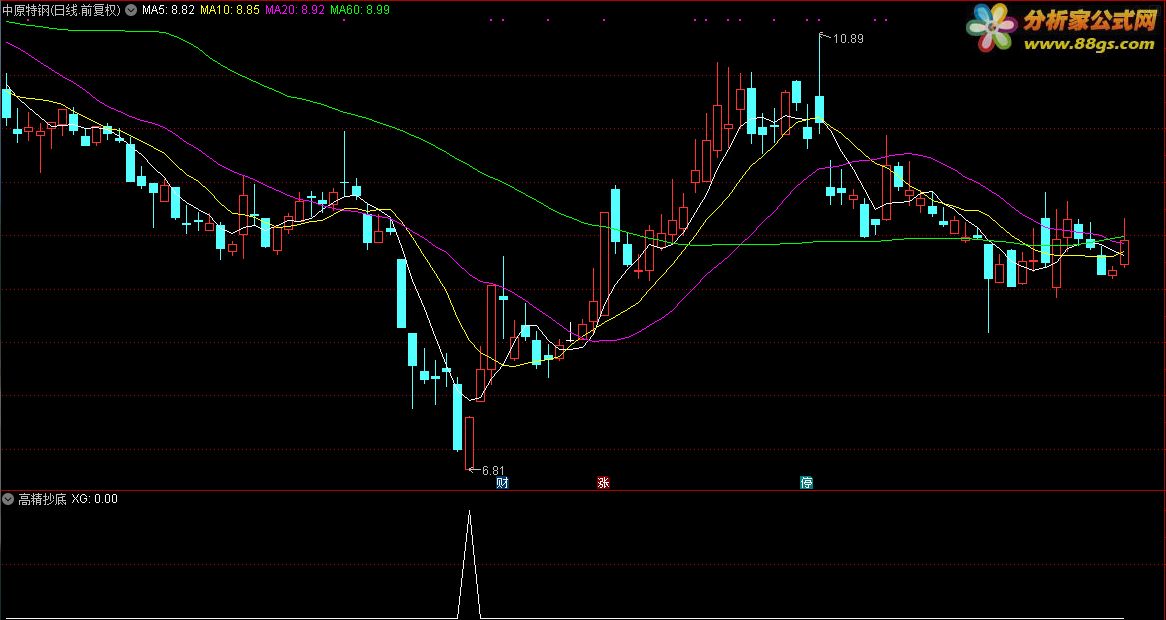
Task: Click the MA5: 8.82 label
Action: 168,10
